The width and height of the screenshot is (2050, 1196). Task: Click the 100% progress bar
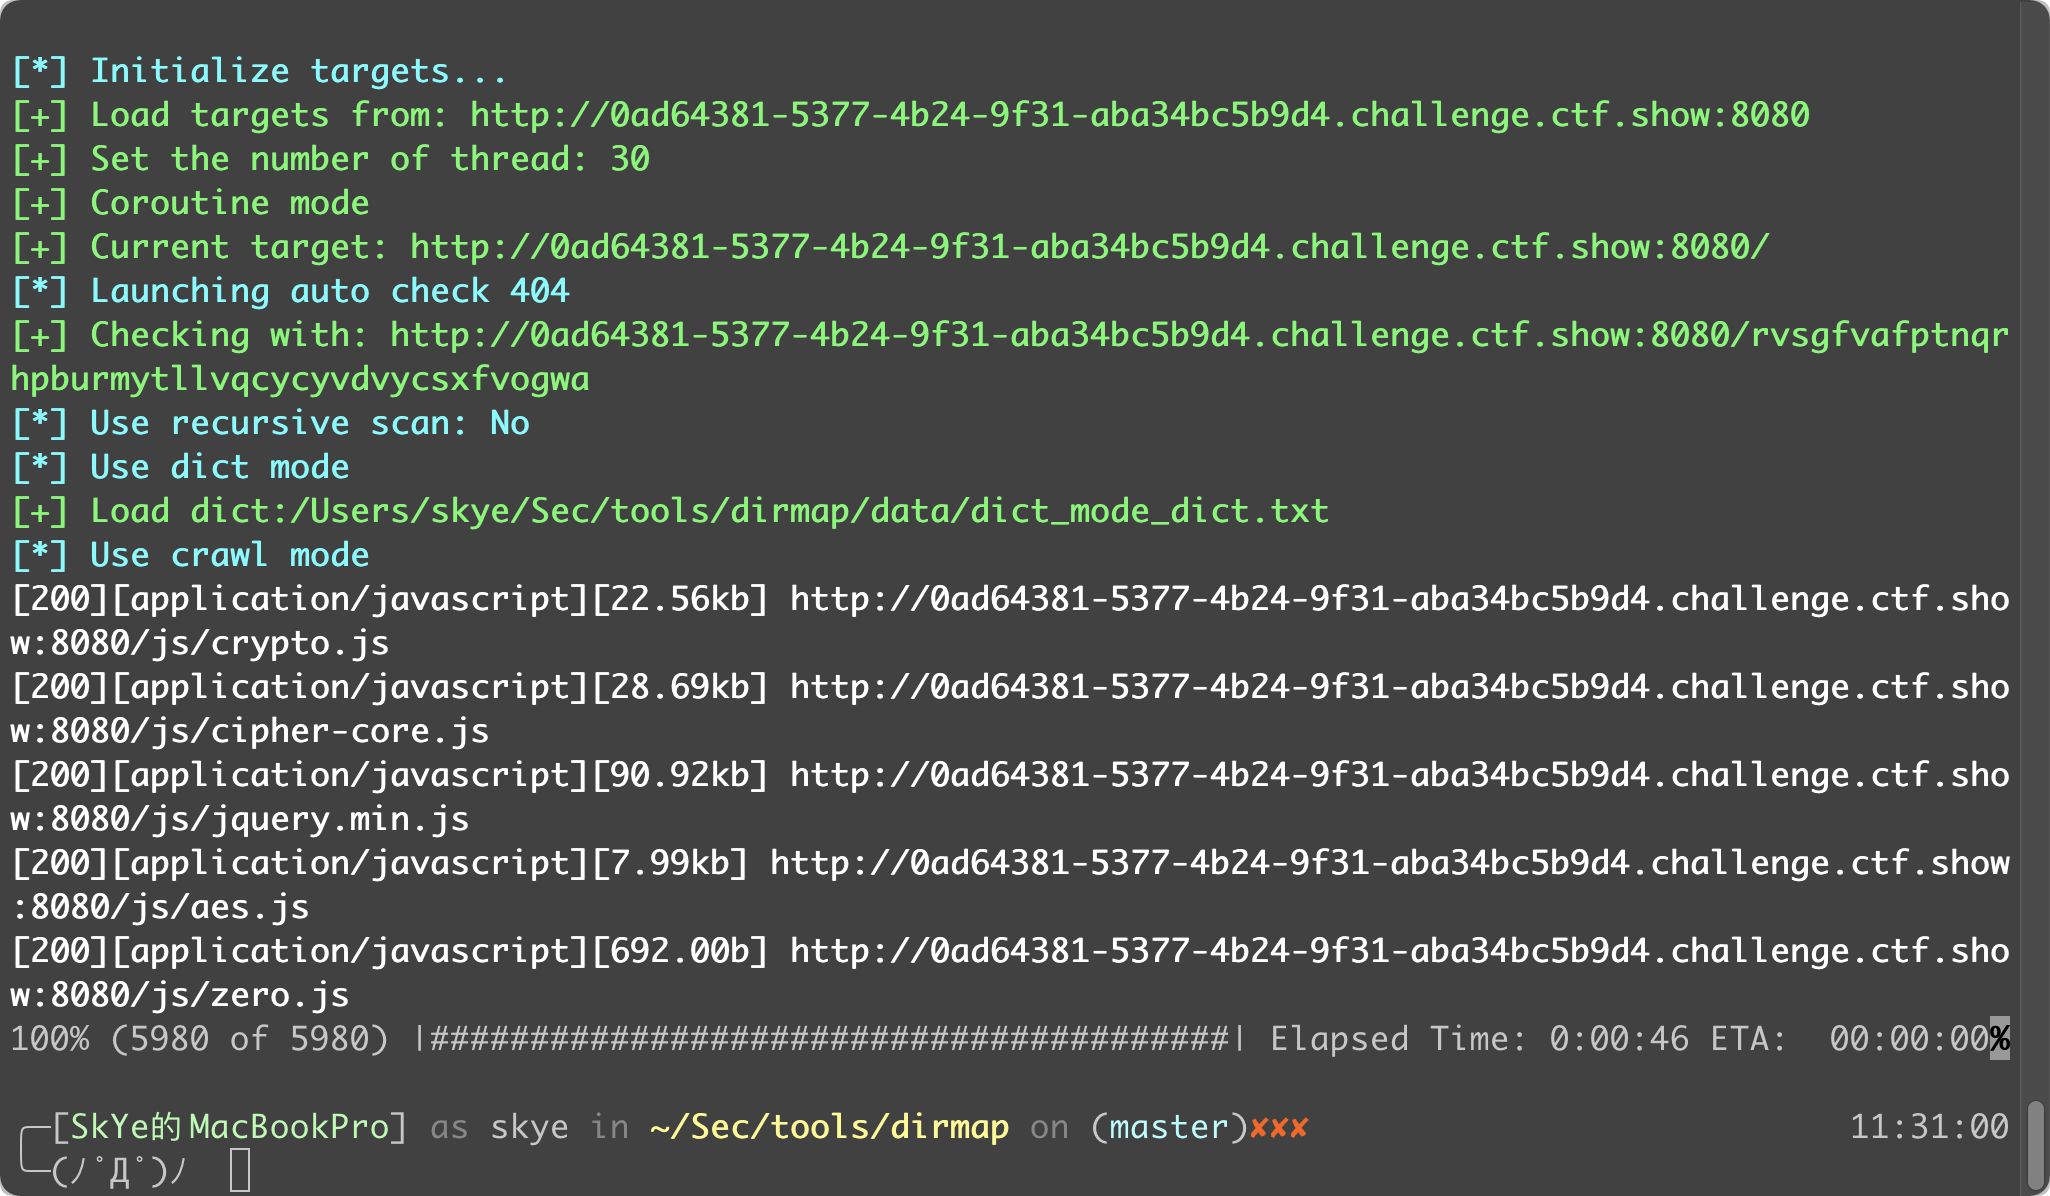click(x=830, y=1039)
